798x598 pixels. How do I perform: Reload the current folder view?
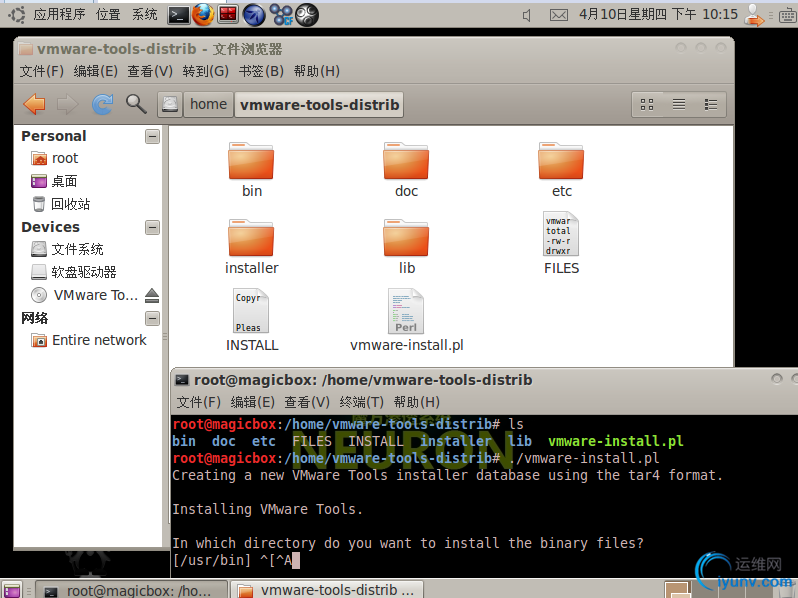[x=102, y=104]
